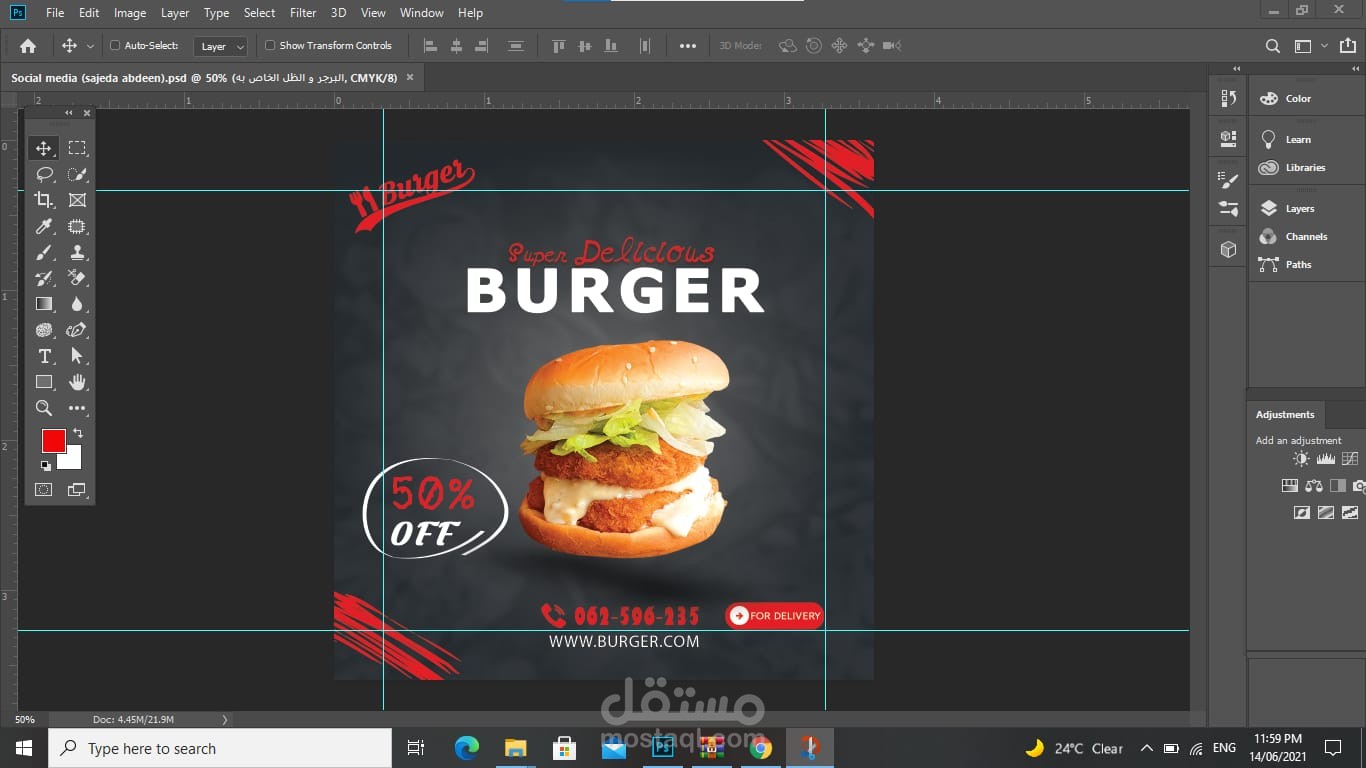Screen dimensions: 1366x768
Task: Select the Eraser tool
Action: [77, 278]
